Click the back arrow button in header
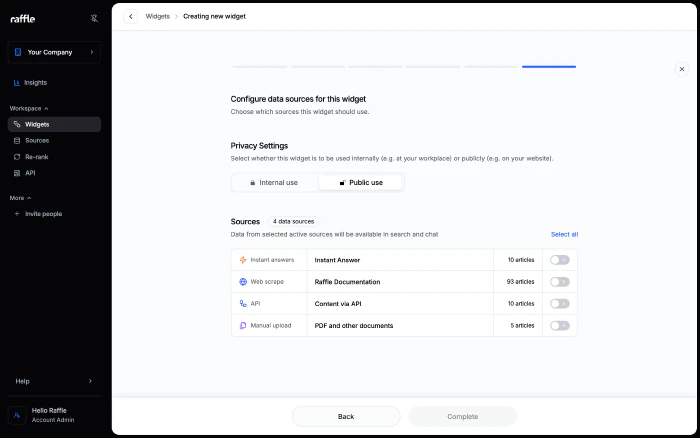 (x=130, y=17)
